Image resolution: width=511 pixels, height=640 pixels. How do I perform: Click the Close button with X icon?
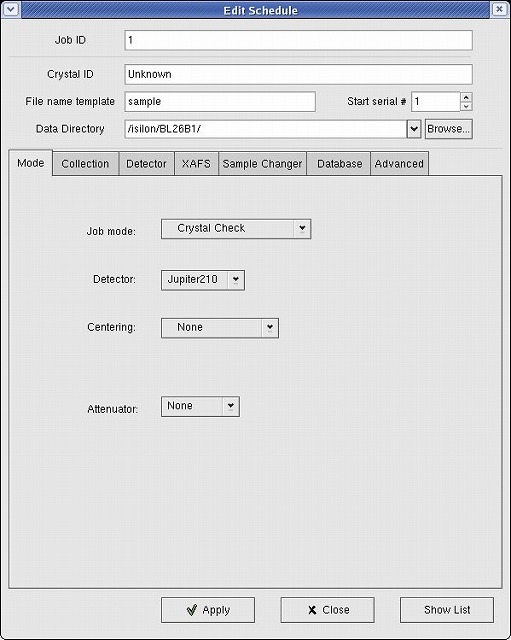pos(327,610)
